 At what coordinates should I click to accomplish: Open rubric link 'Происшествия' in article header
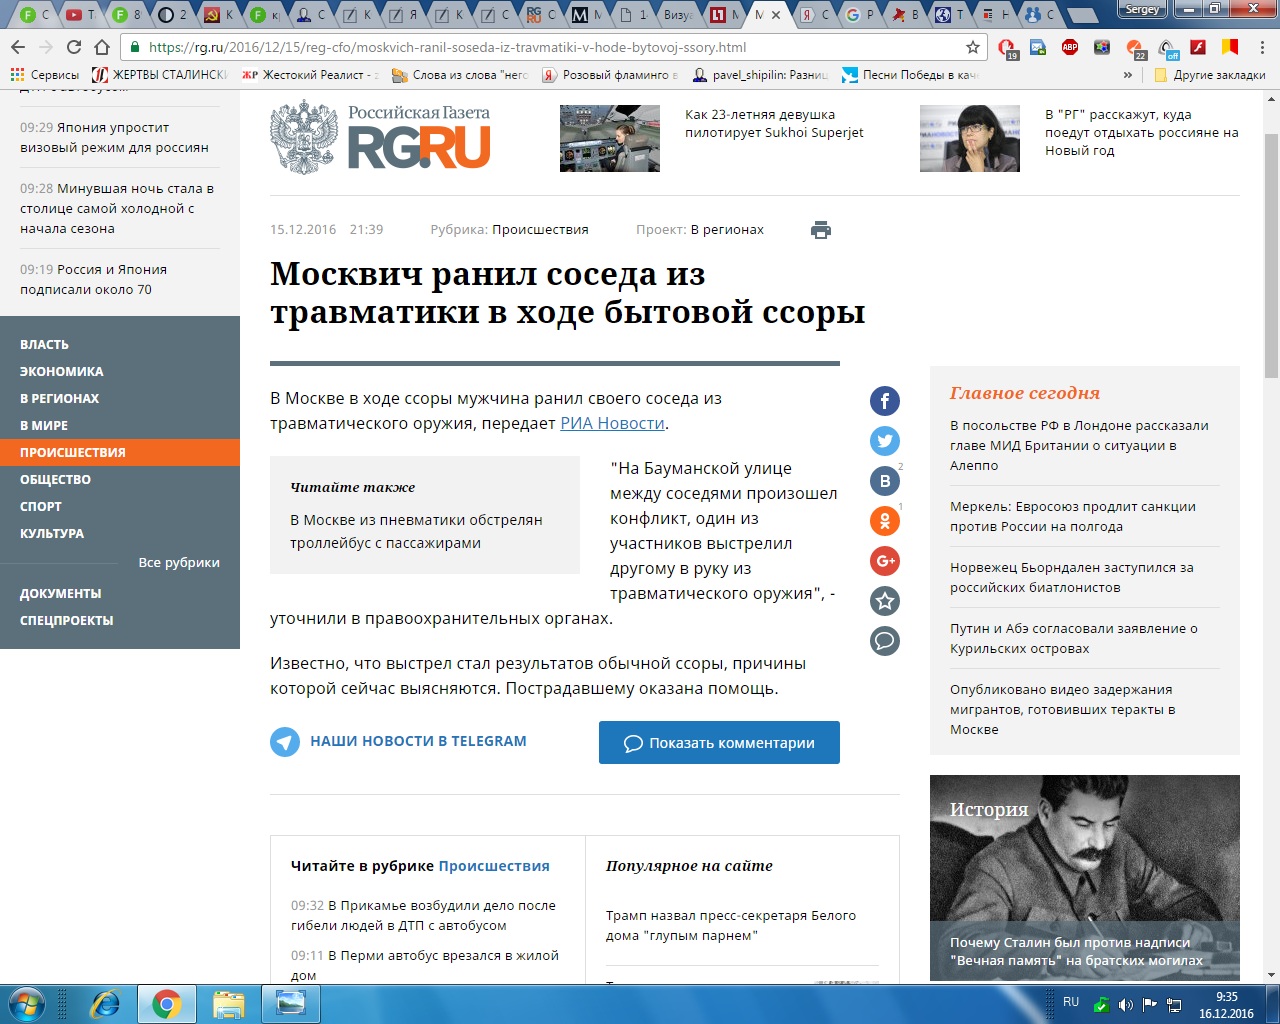(540, 229)
